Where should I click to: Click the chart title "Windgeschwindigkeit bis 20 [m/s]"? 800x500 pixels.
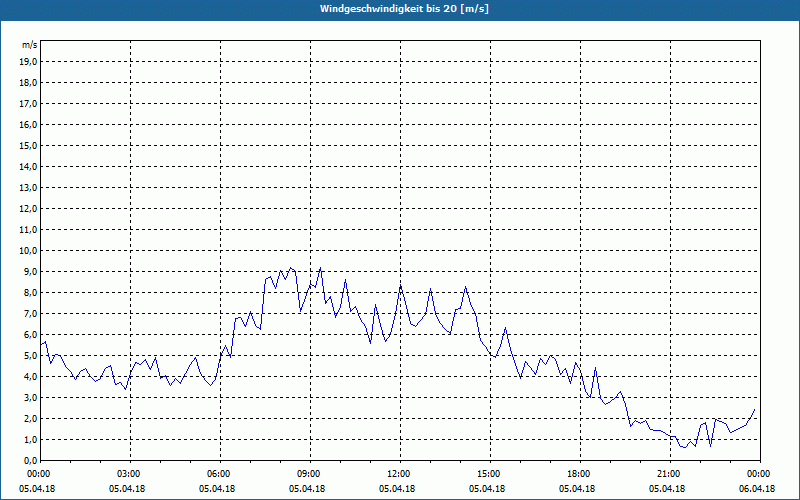point(404,9)
